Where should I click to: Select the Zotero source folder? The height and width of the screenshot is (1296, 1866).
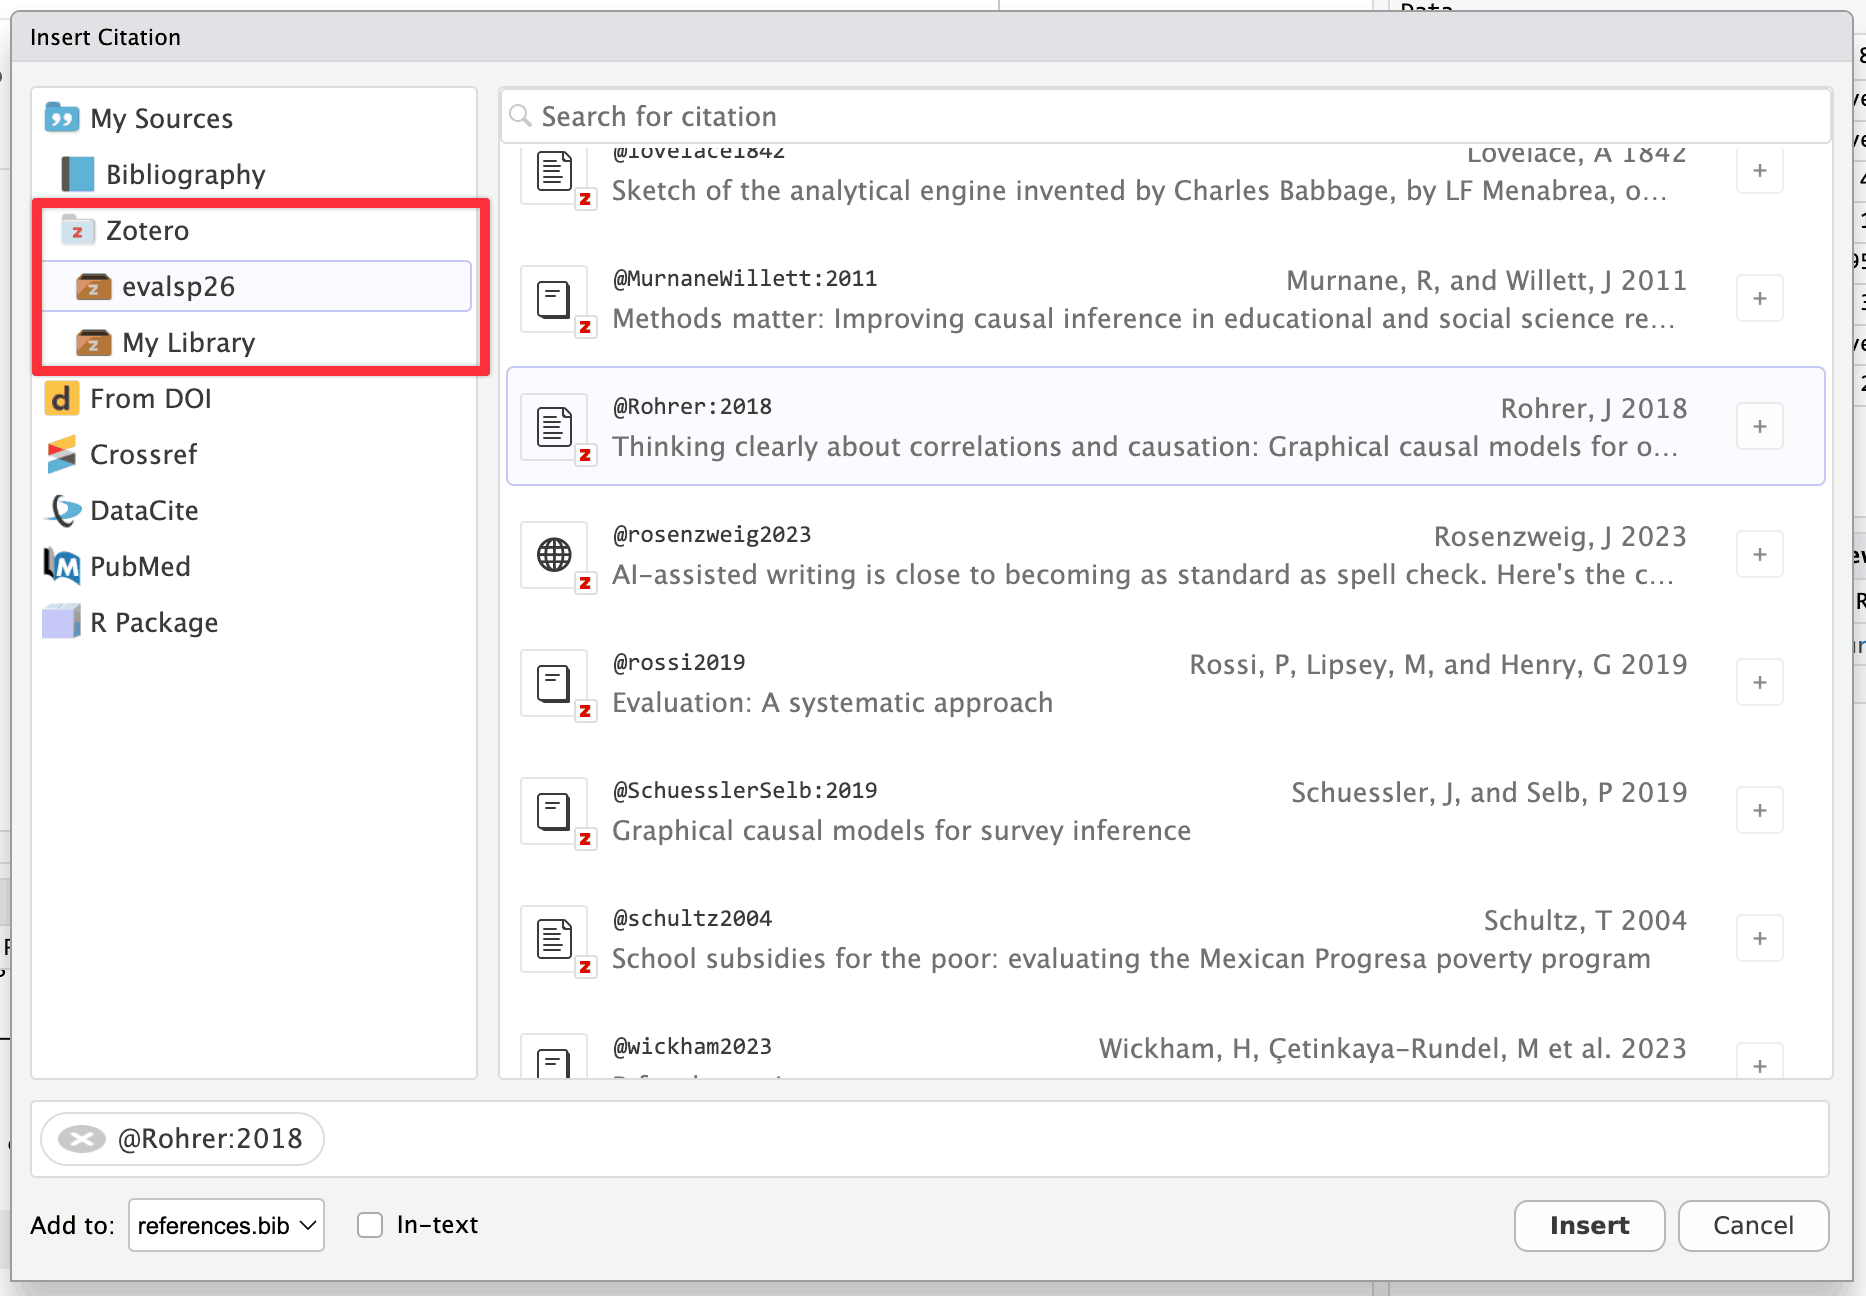[x=147, y=231]
